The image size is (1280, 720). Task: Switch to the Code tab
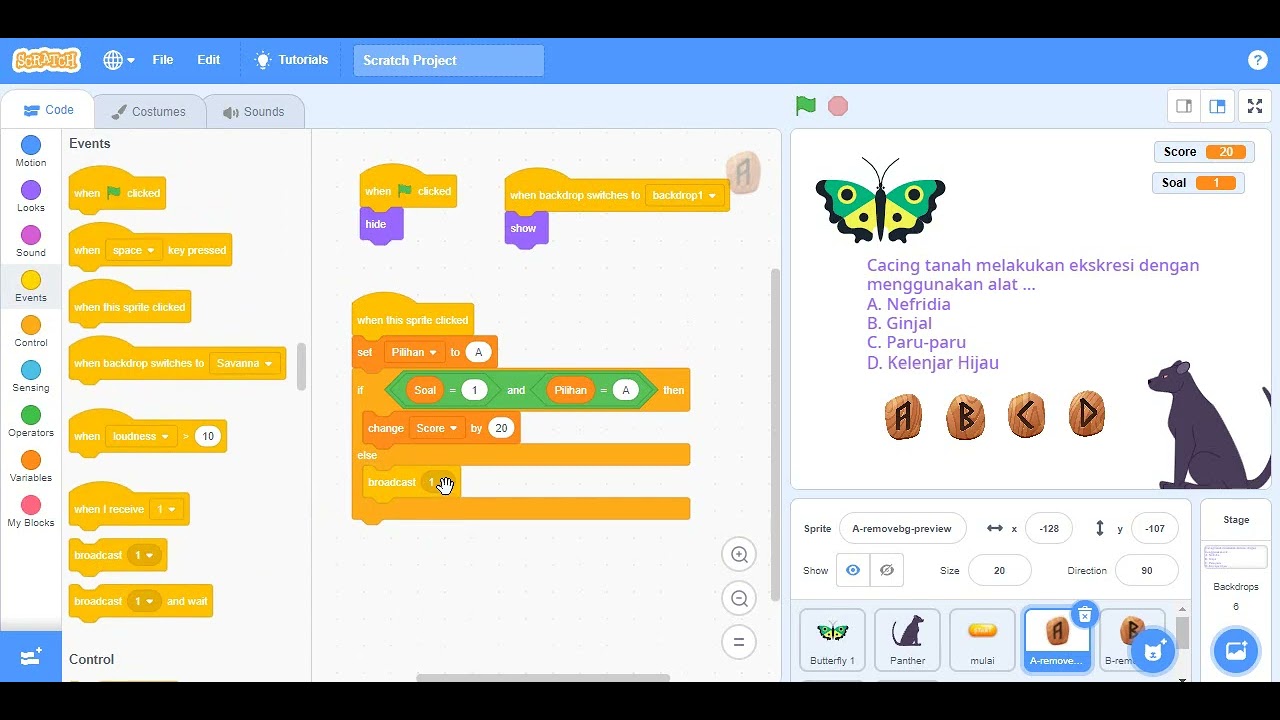[x=48, y=111]
